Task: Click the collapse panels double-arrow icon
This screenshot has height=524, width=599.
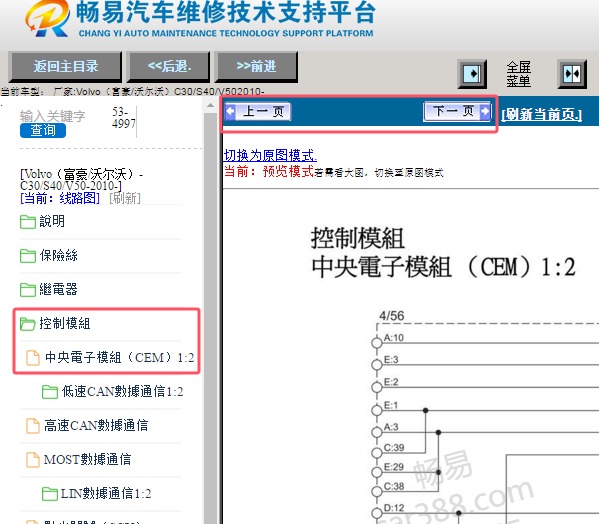Action: tap(572, 74)
